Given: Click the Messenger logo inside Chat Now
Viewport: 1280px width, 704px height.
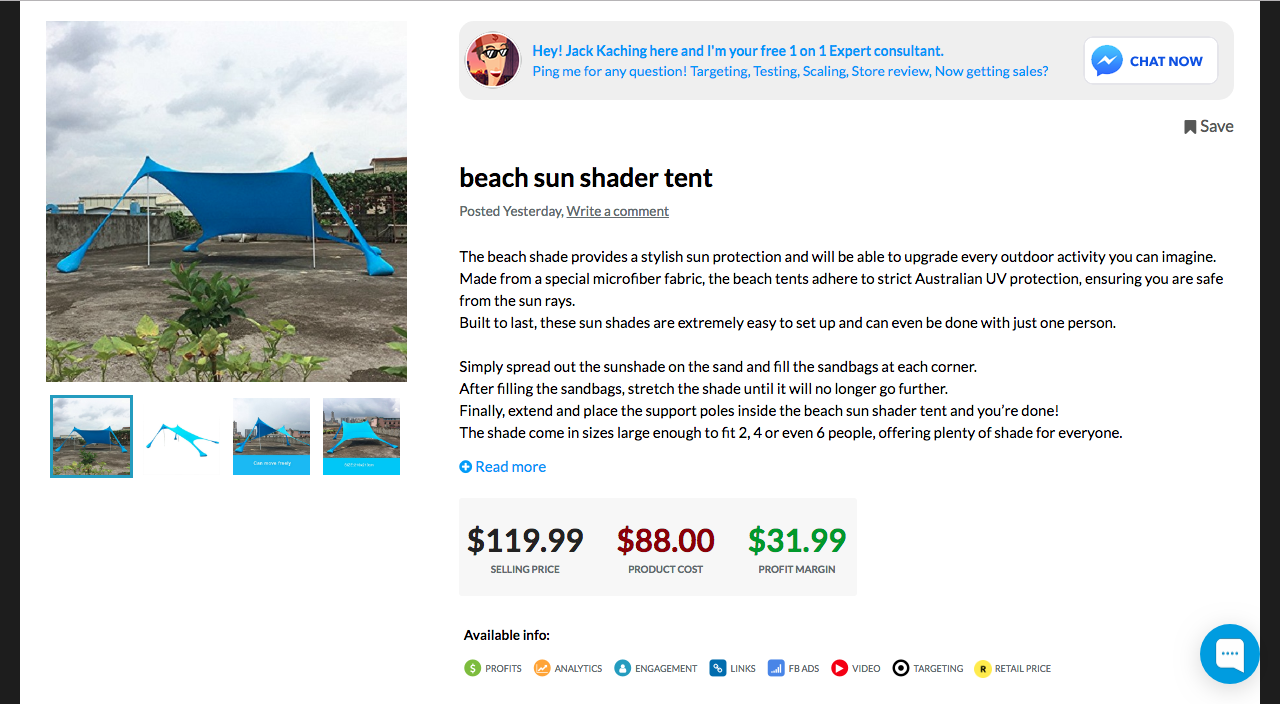Looking at the screenshot, I should pos(1107,60).
